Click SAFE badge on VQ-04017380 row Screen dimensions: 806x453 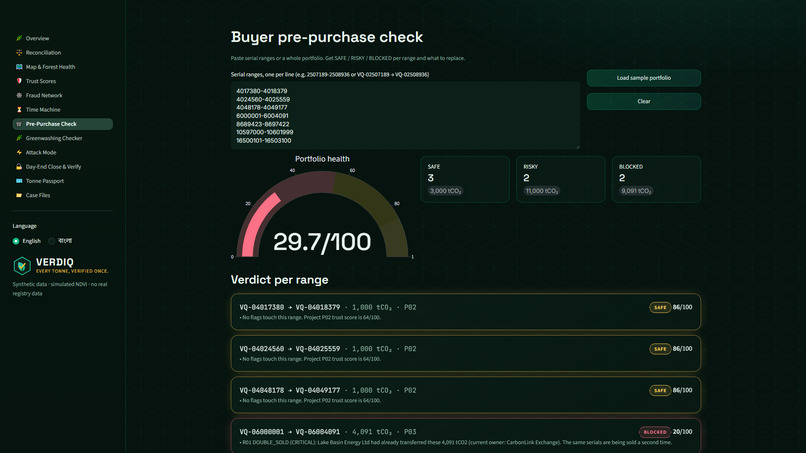point(660,307)
